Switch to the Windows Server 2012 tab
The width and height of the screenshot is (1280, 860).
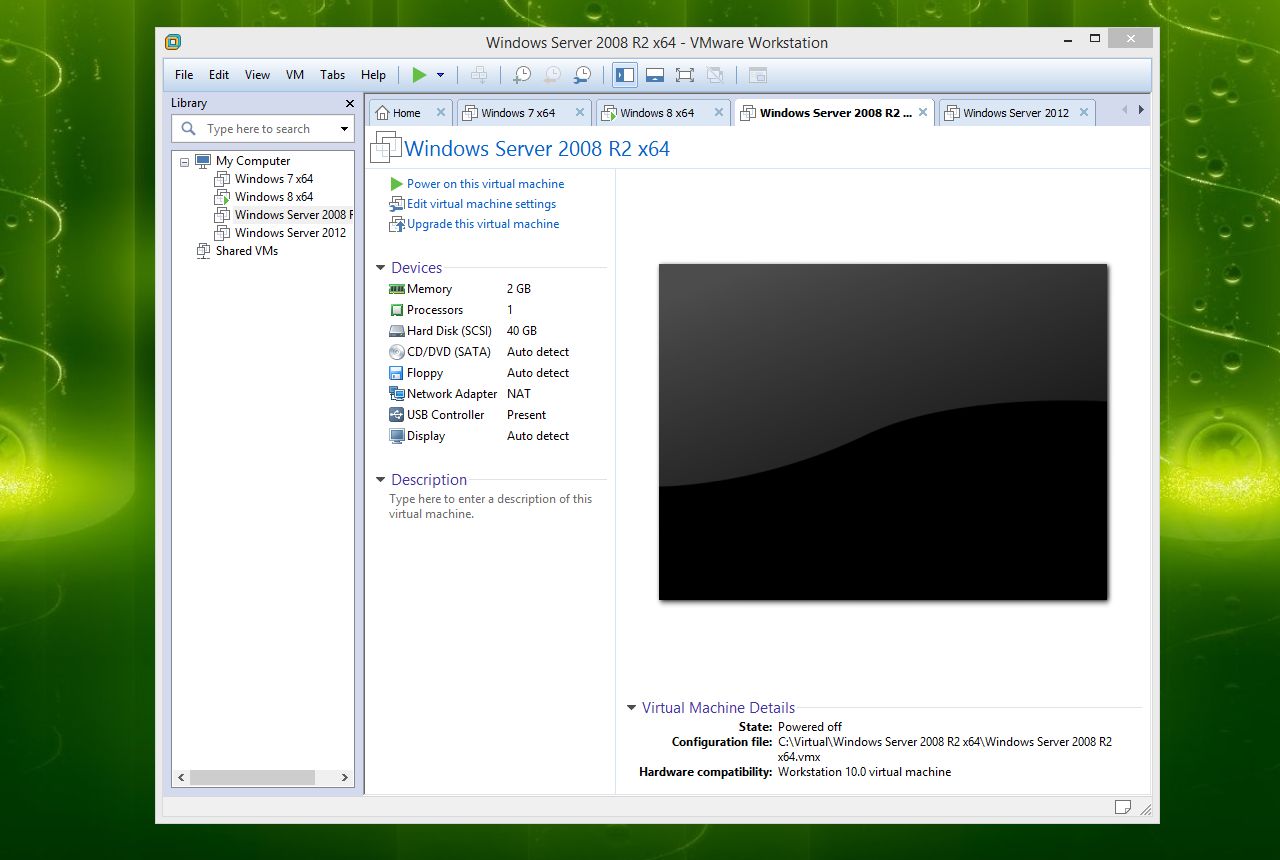pos(1016,113)
